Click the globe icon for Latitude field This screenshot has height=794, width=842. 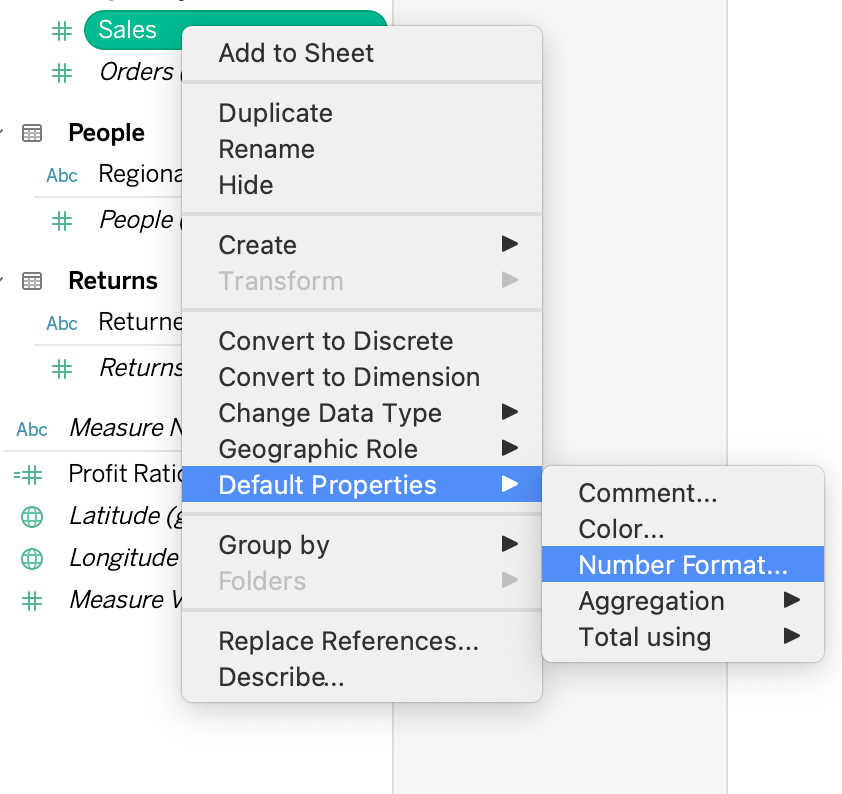coord(32,517)
